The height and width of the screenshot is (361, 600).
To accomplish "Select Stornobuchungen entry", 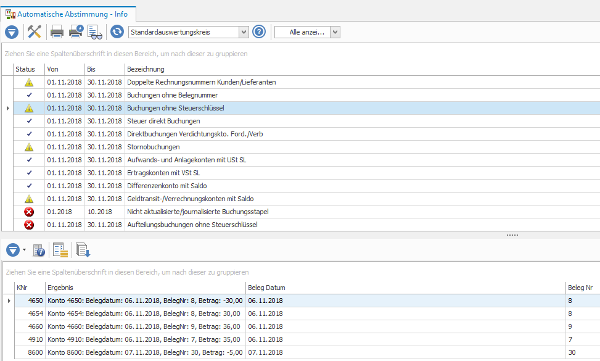I will click(x=153, y=147).
